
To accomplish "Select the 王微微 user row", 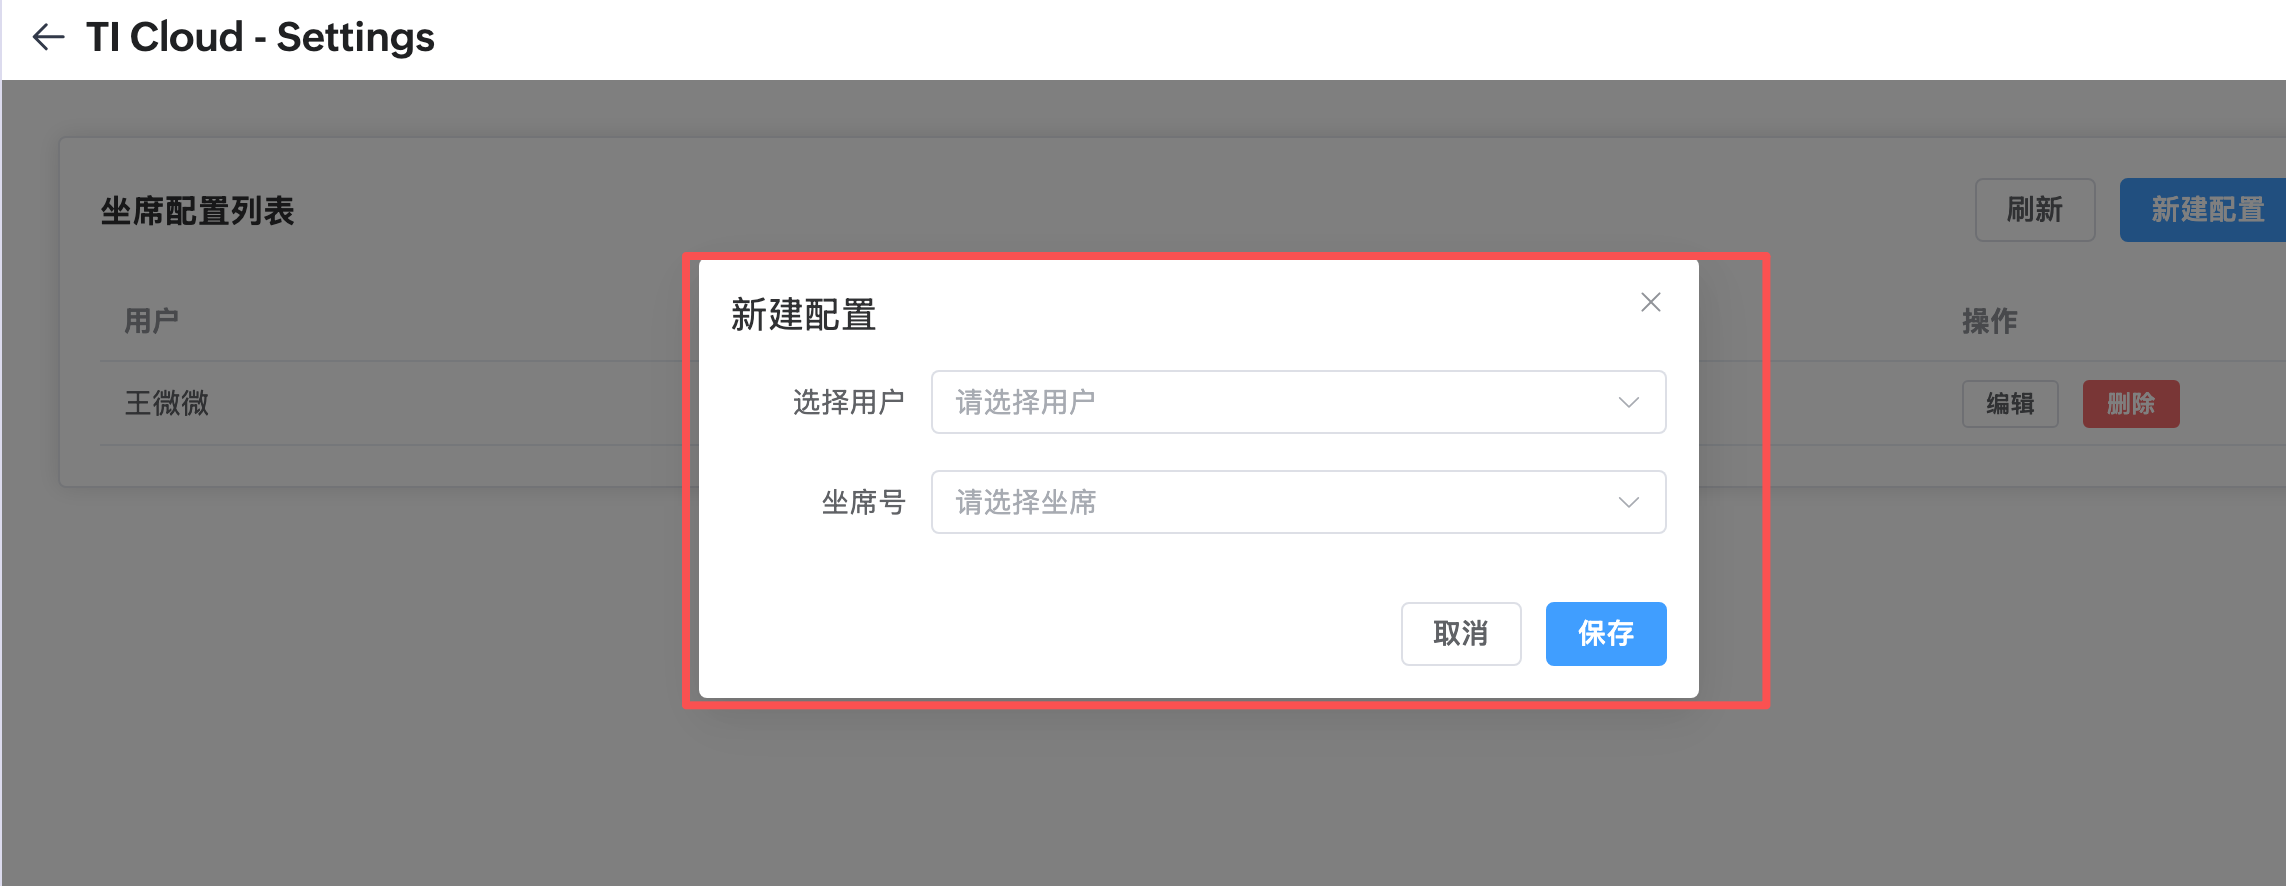I will click(x=167, y=403).
